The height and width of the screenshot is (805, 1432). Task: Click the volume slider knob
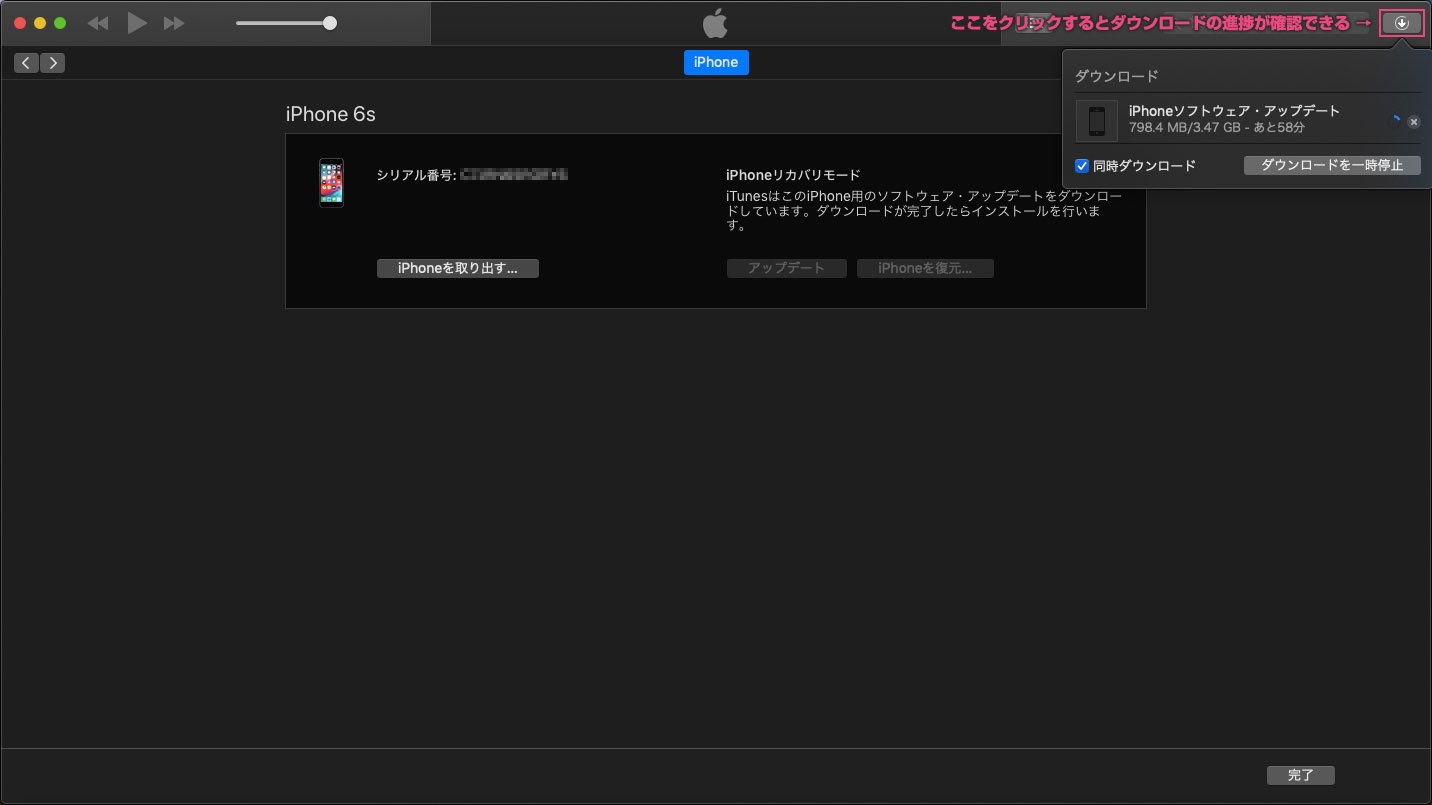tap(330, 23)
